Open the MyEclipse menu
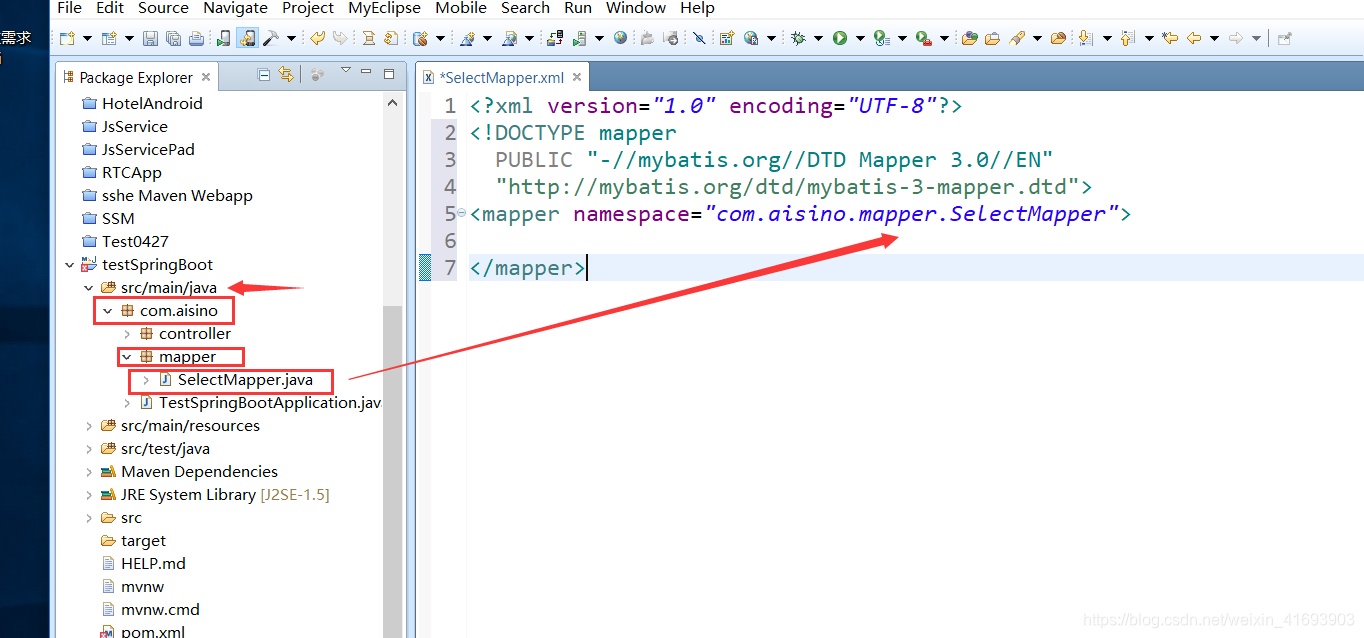This screenshot has width=1364, height=638. tap(384, 8)
